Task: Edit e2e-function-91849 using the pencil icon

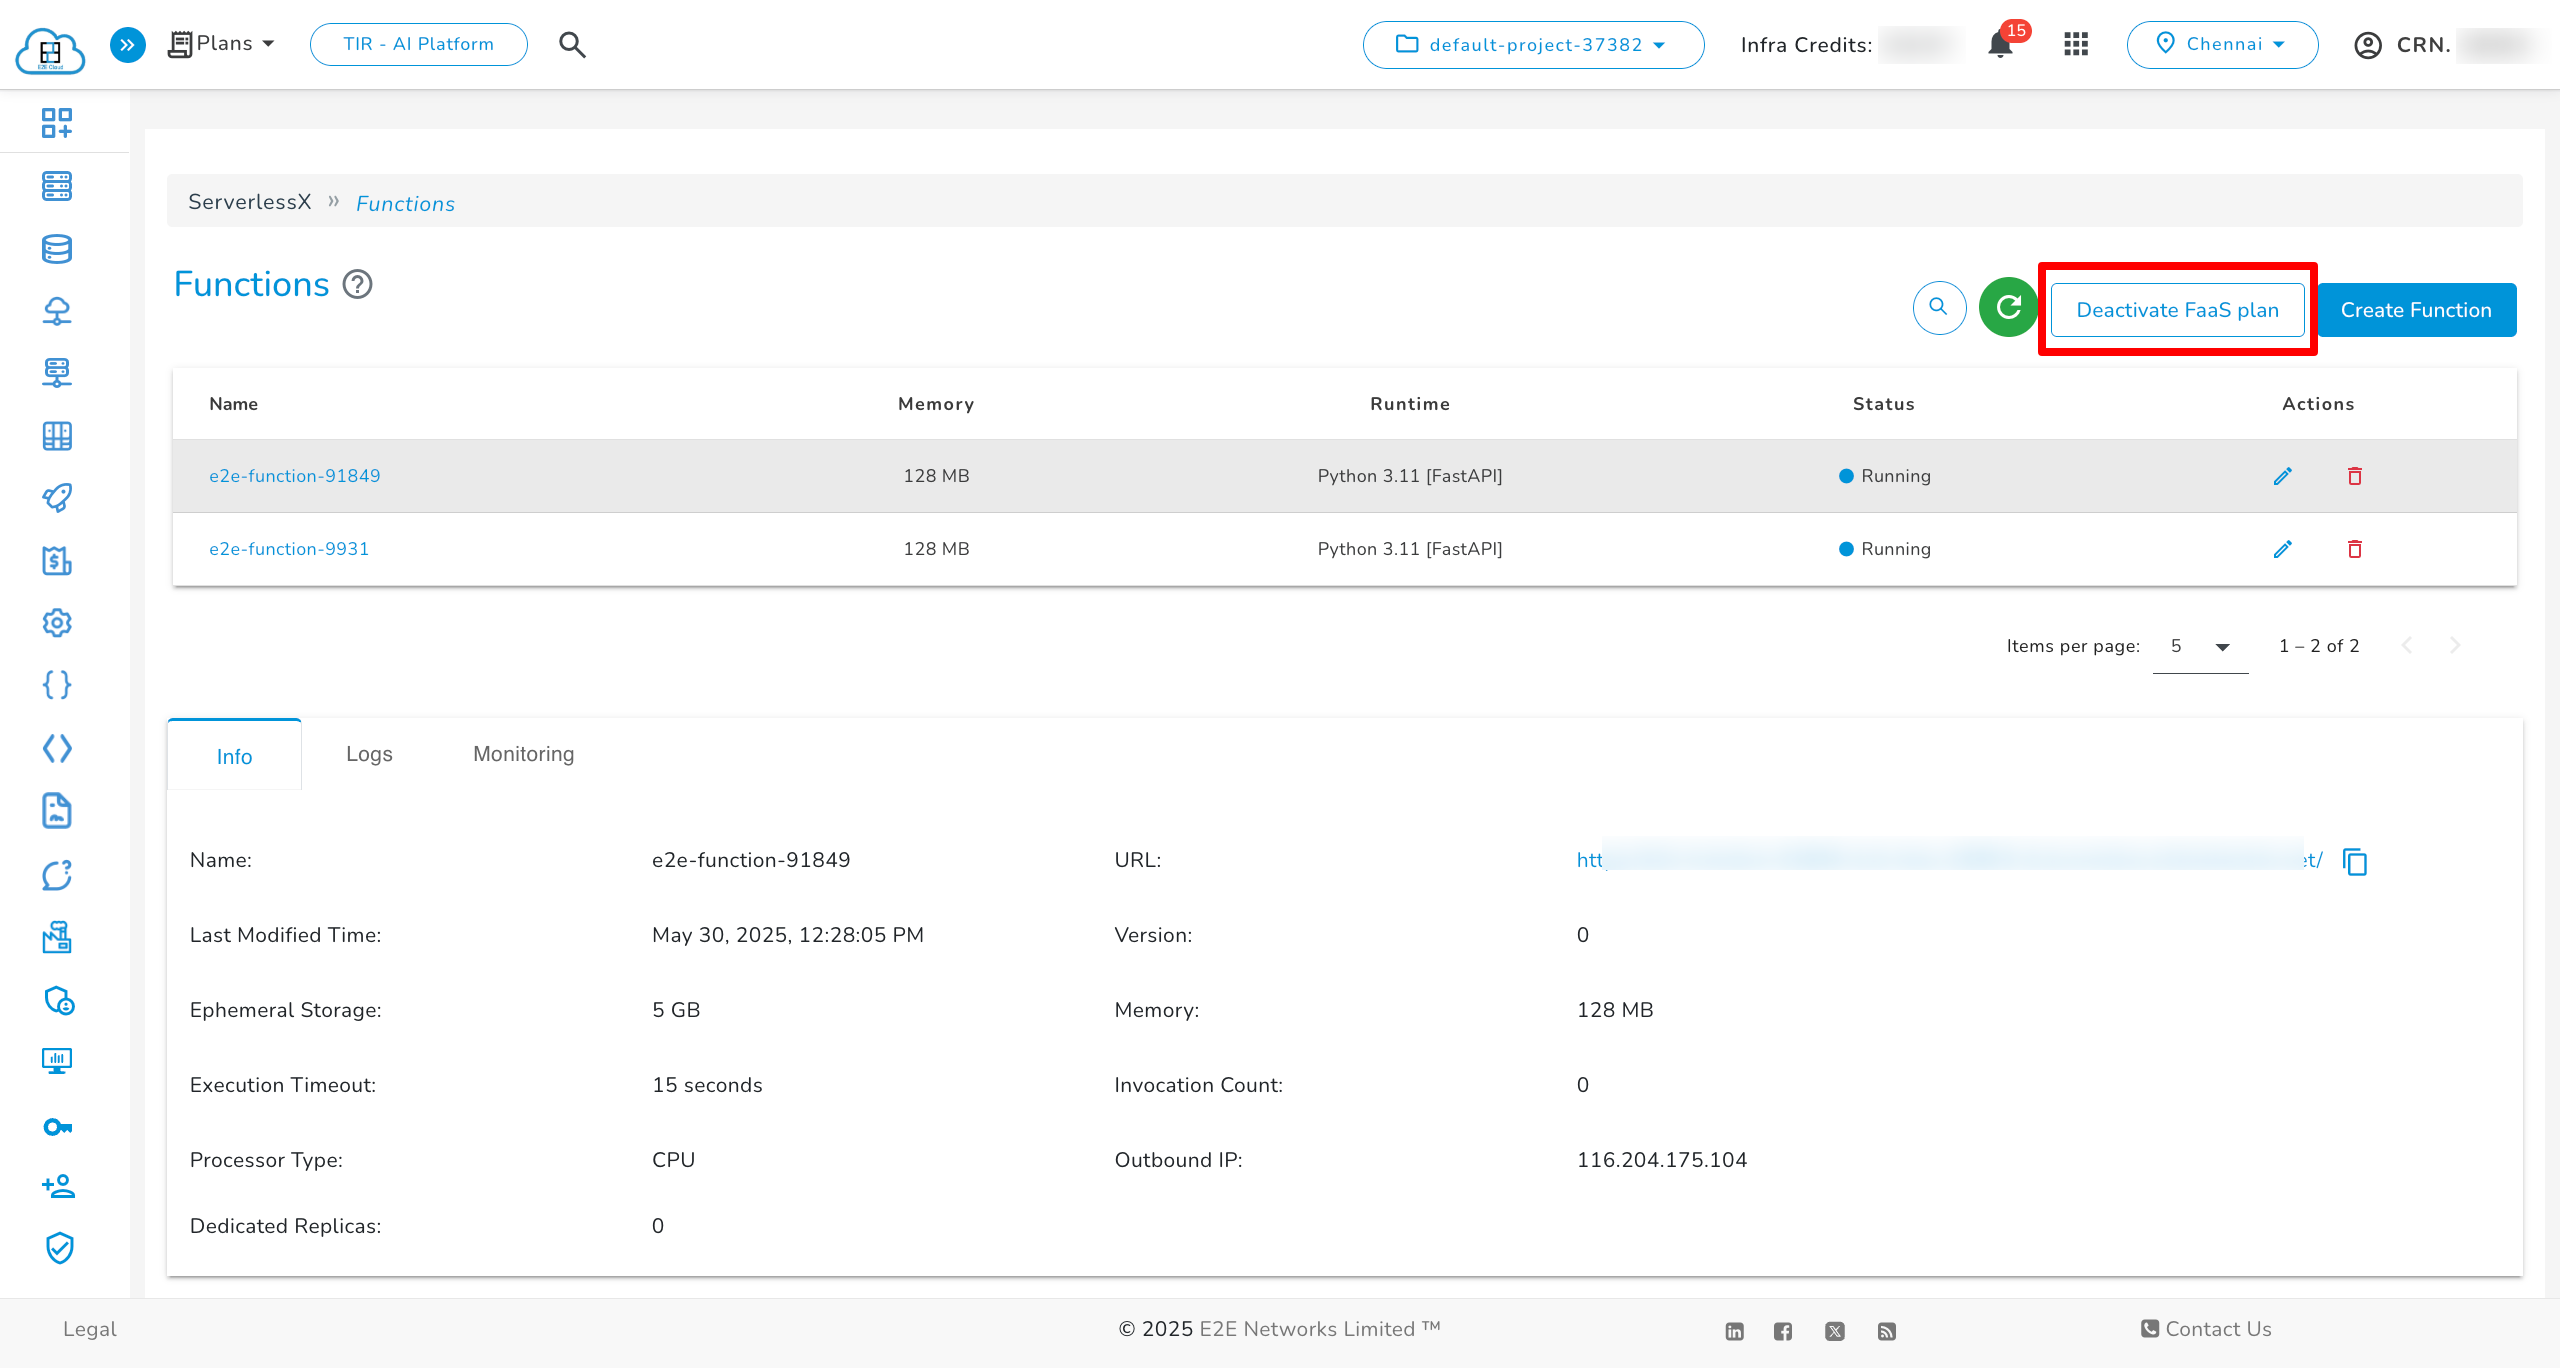Action: 2283,476
